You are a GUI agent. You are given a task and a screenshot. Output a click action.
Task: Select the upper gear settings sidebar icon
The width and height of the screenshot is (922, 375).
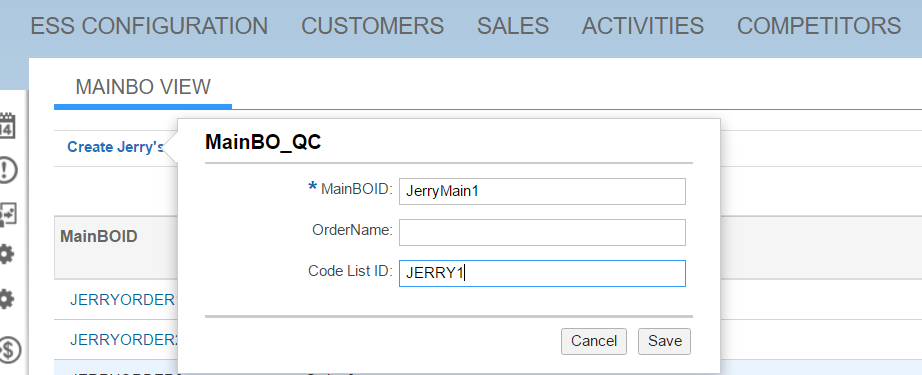tap(6, 255)
